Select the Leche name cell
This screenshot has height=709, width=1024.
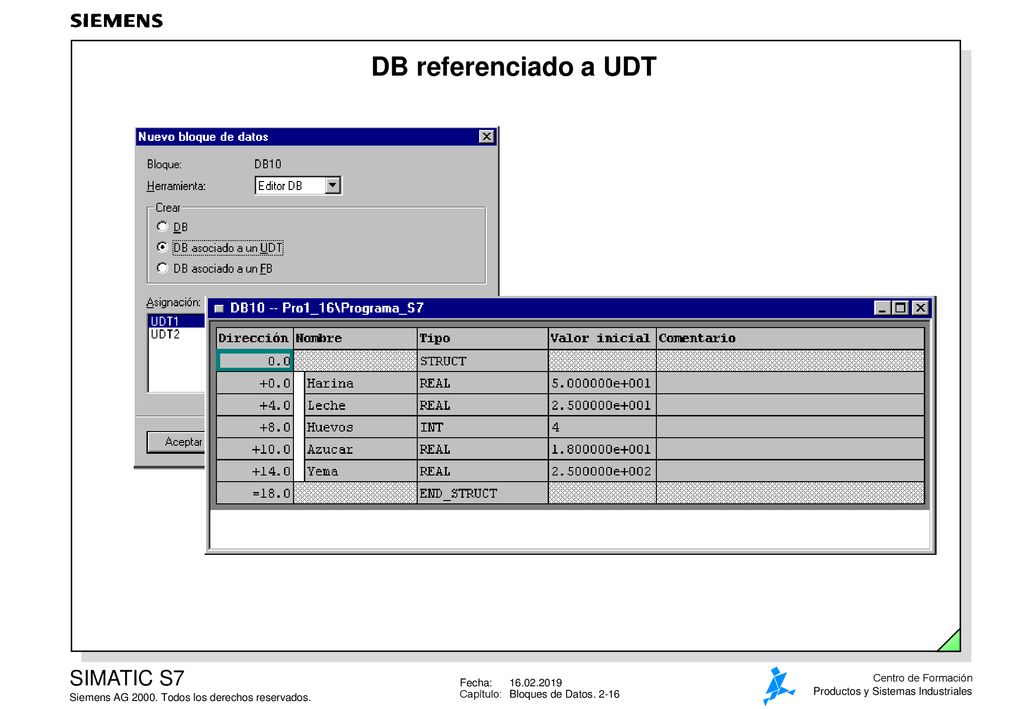click(x=361, y=405)
